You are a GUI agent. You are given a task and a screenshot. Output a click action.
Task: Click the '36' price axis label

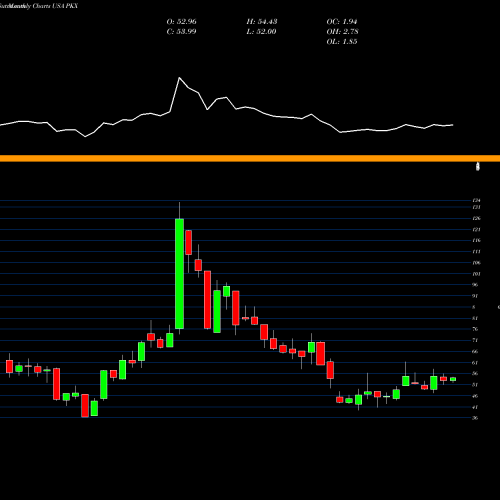click(x=475, y=418)
